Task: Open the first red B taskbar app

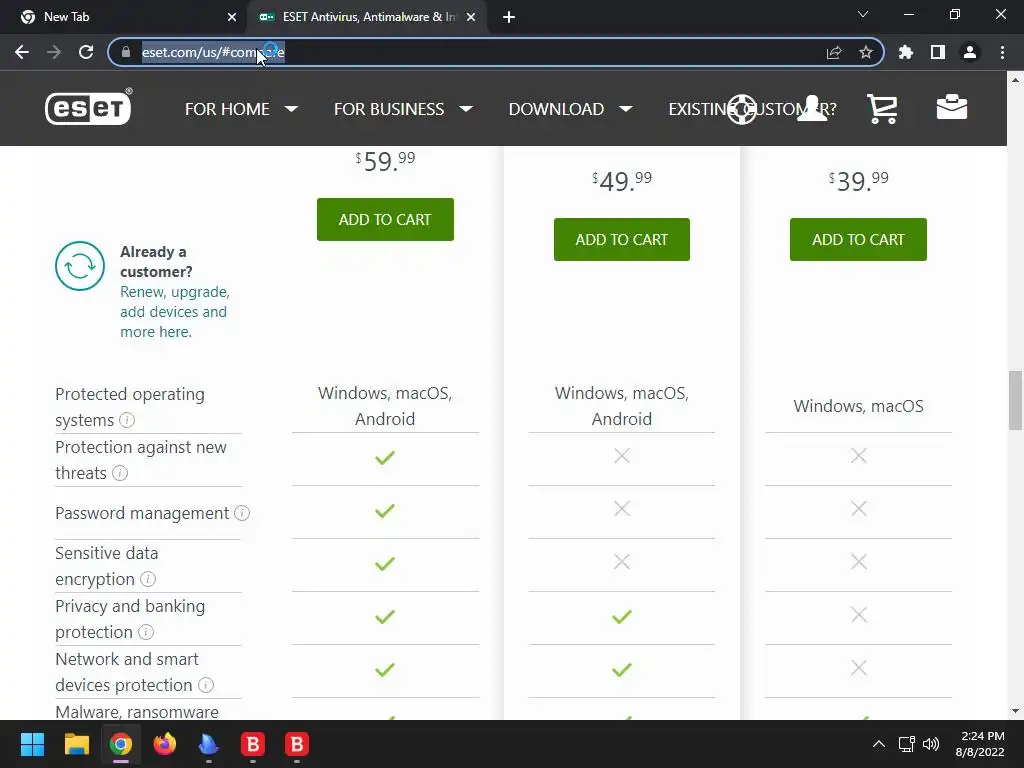Action: click(x=253, y=744)
